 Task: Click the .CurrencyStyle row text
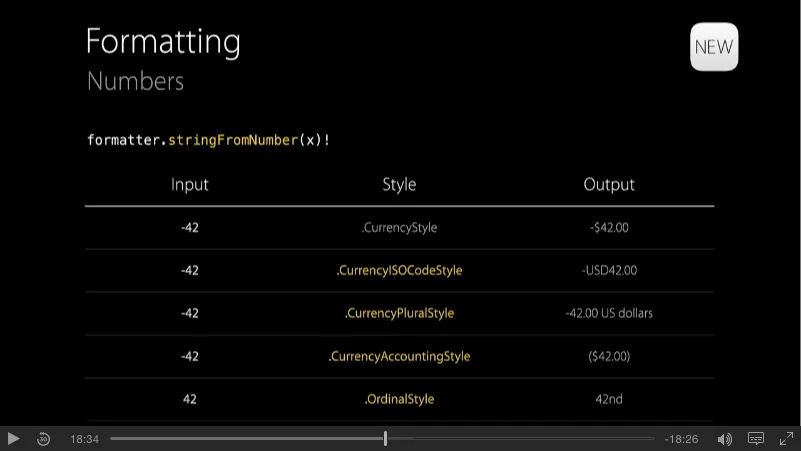[x=399, y=227]
